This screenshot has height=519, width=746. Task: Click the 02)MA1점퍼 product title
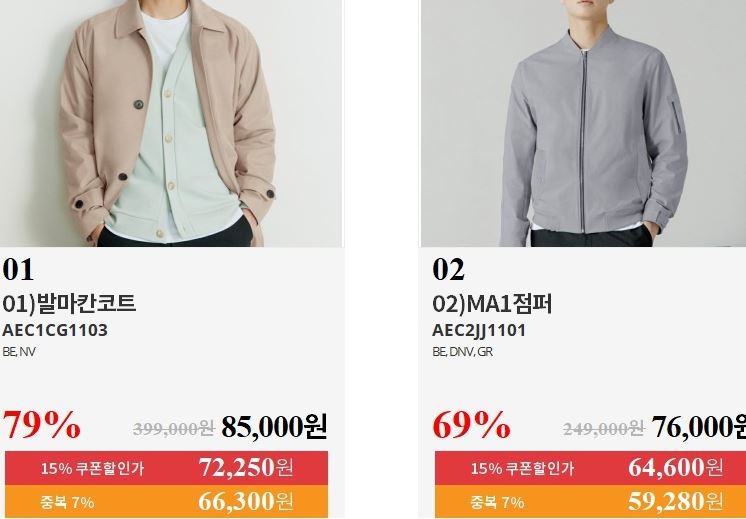point(492,304)
